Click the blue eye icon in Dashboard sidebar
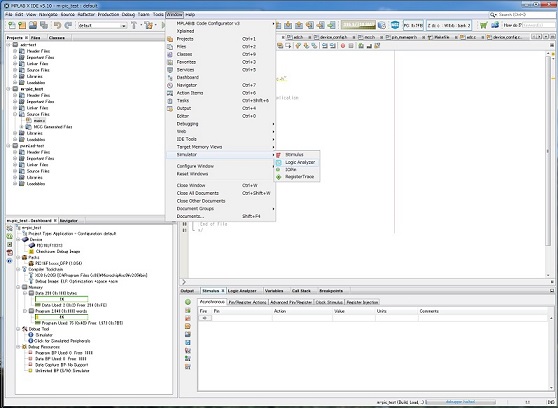The image size is (558, 408). click(x=10, y=261)
